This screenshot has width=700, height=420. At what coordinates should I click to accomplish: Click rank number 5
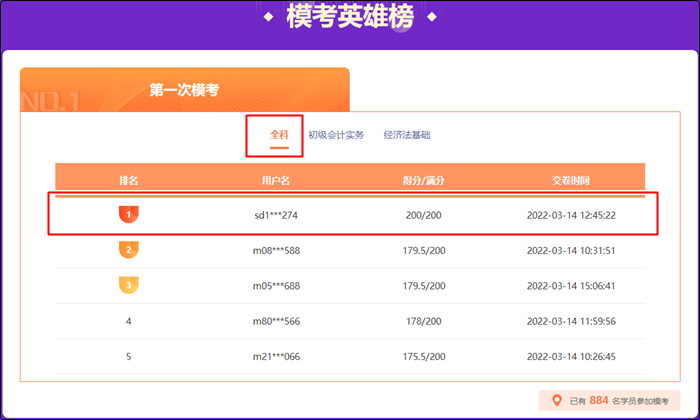tap(129, 356)
